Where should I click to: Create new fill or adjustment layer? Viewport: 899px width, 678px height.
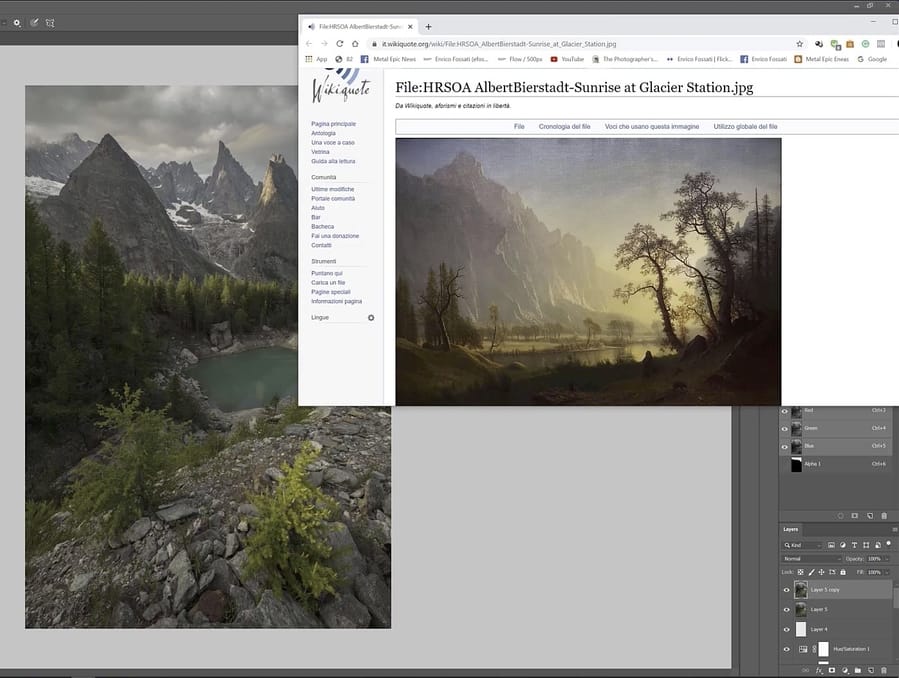[845, 670]
